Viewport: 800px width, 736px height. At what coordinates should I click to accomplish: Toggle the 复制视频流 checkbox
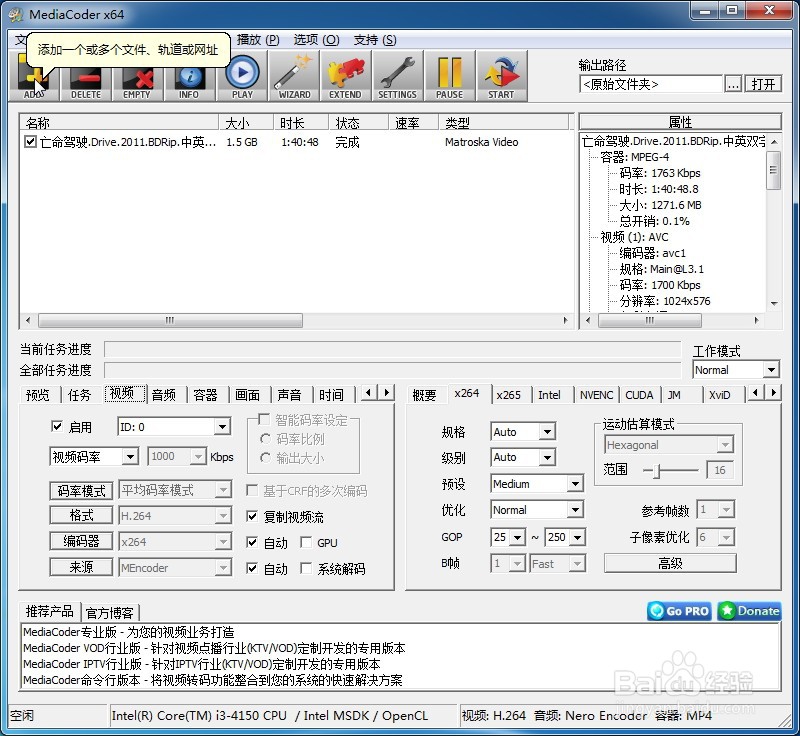(x=252, y=517)
